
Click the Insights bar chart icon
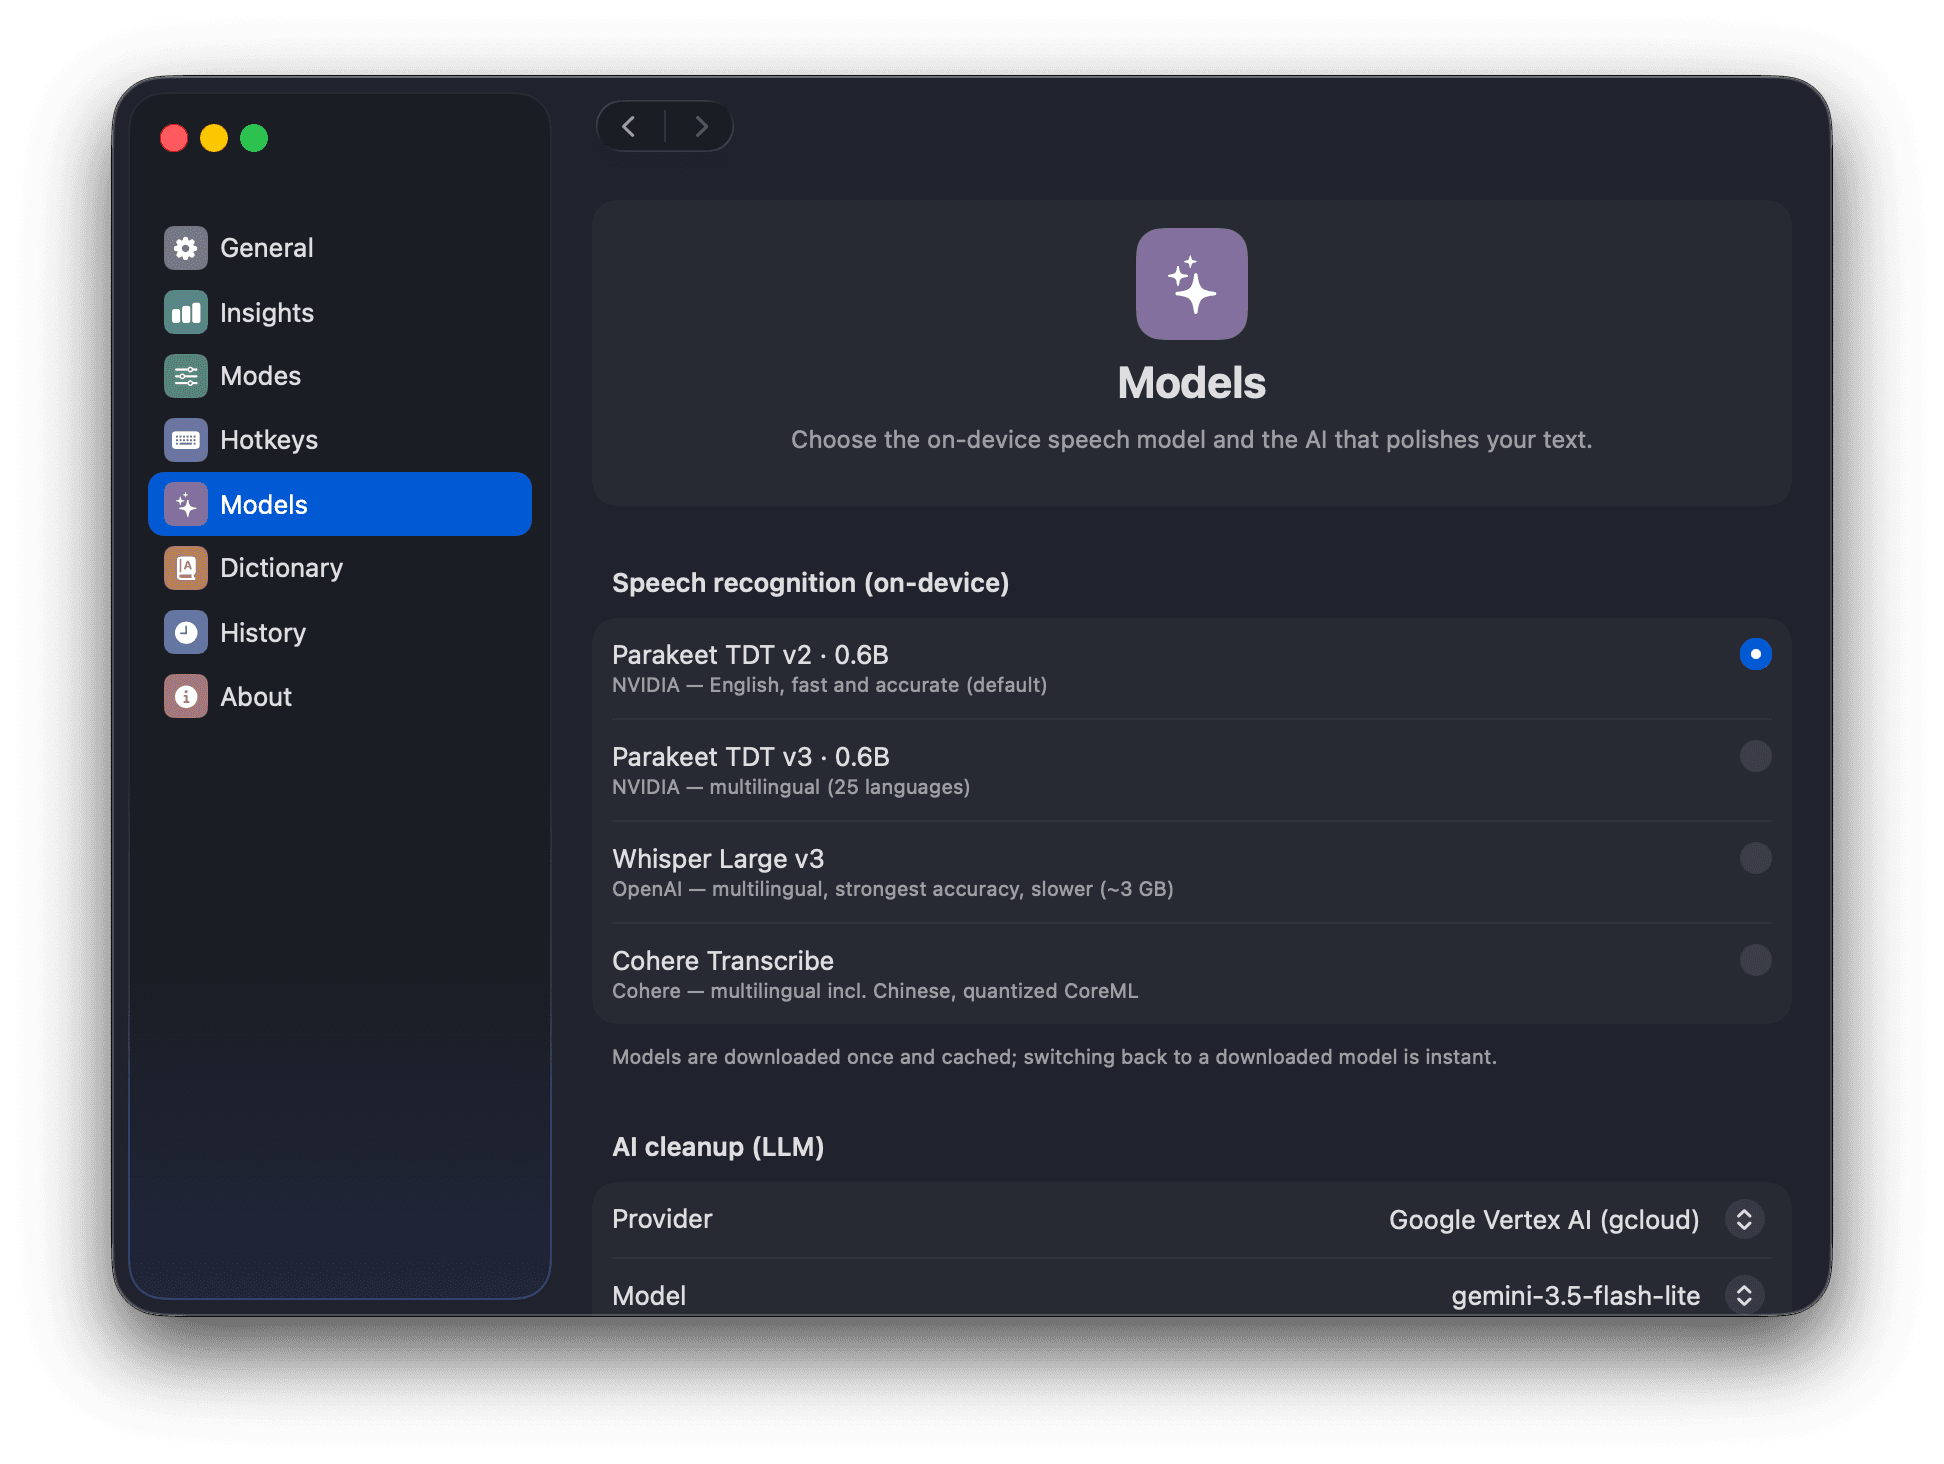pyautogui.click(x=186, y=313)
